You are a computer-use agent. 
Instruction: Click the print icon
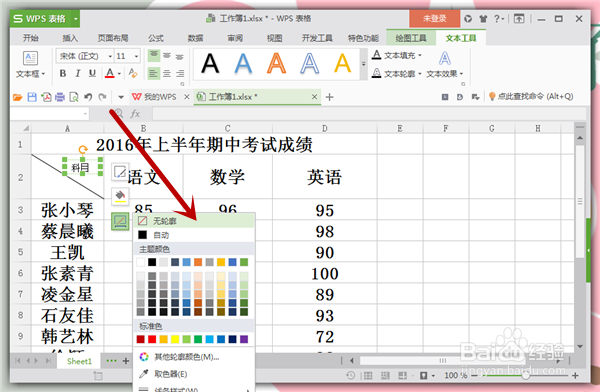[60, 97]
